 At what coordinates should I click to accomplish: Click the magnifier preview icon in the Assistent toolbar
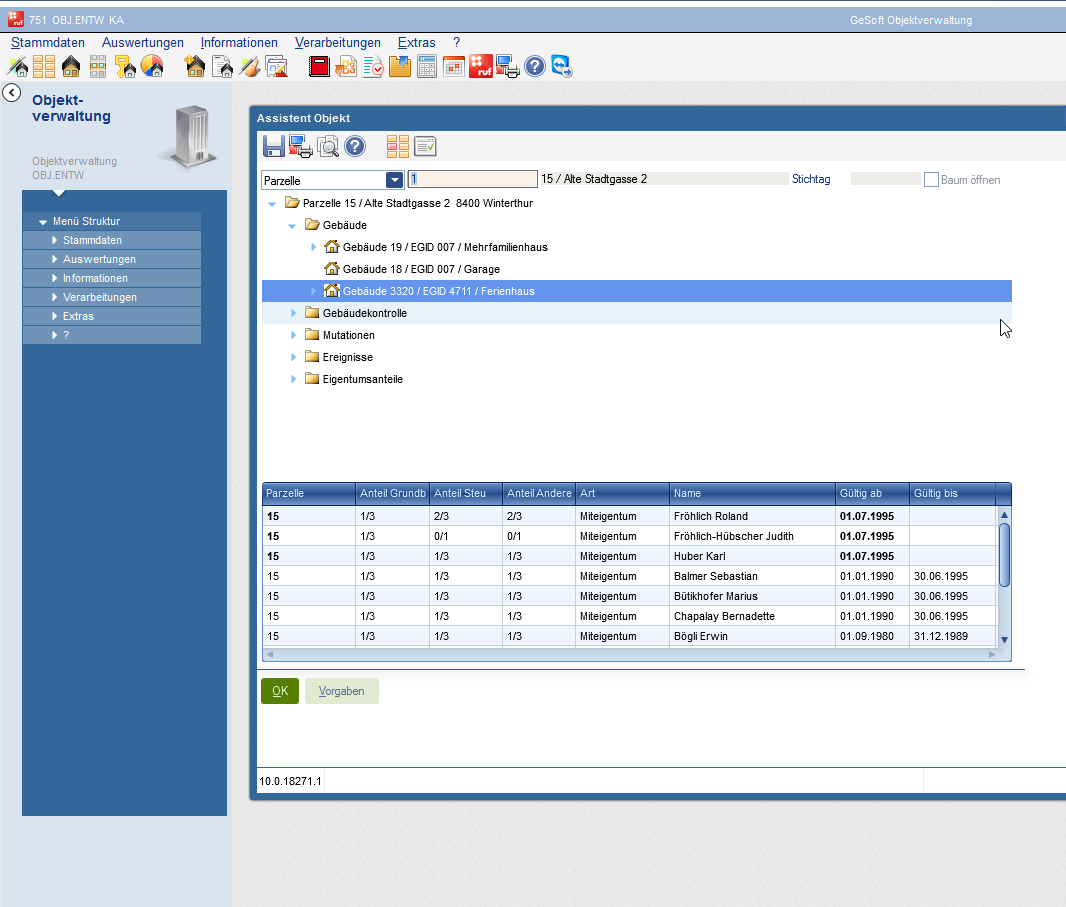(328, 146)
